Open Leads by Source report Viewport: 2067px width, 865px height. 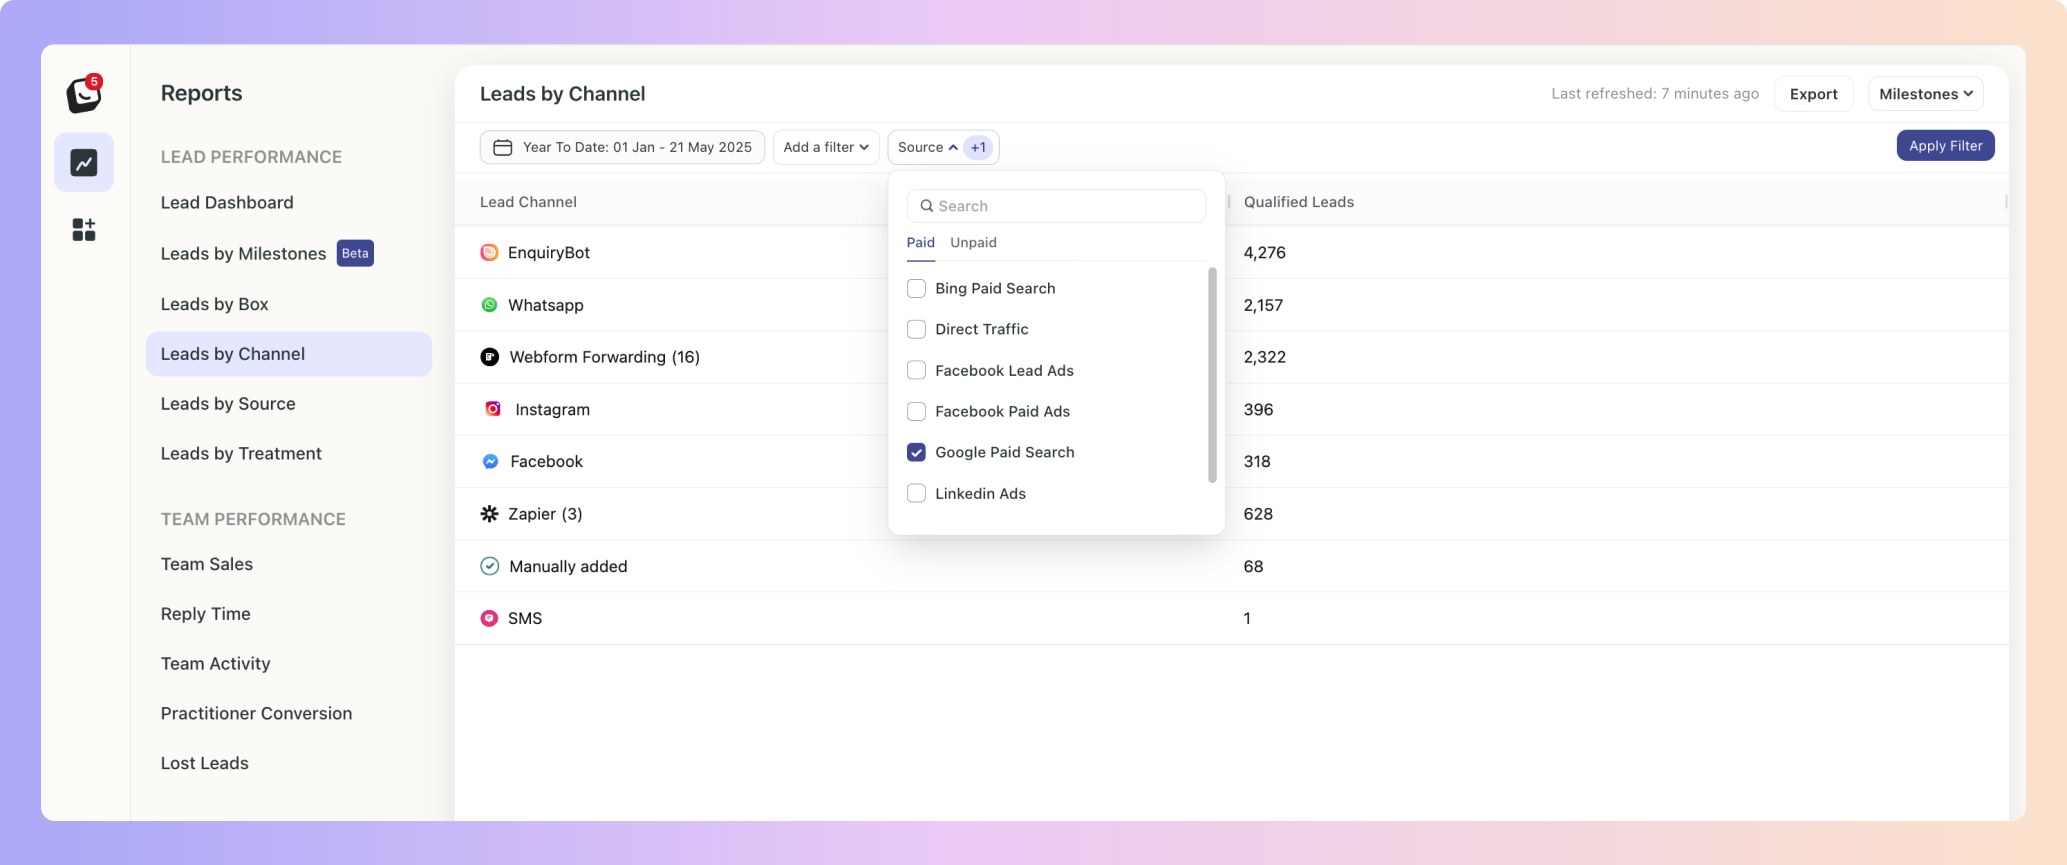(228, 404)
